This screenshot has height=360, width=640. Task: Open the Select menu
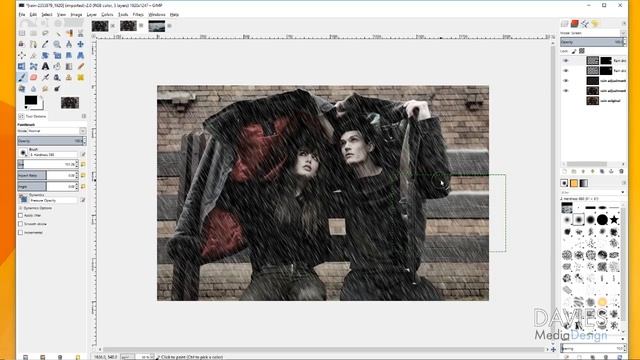tap(47, 14)
